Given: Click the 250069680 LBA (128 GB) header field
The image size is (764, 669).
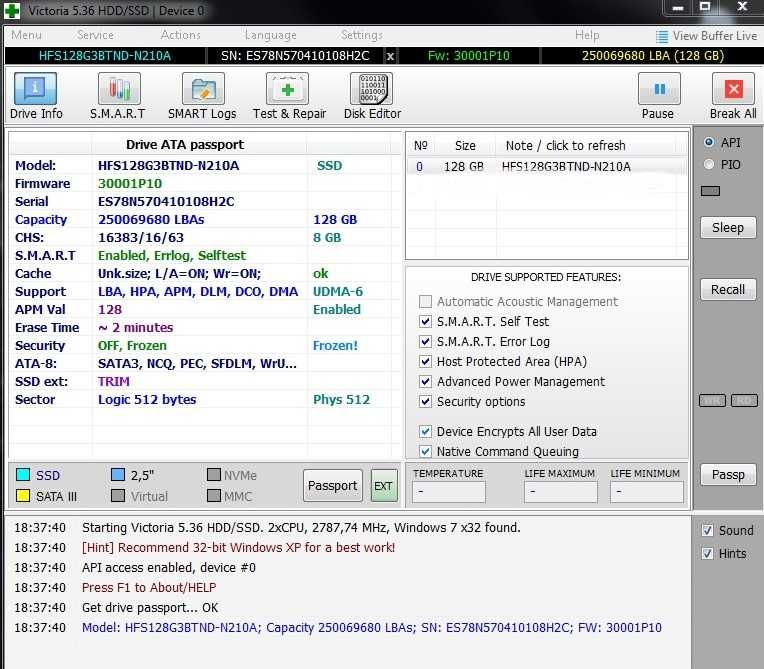Looking at the screenshot, I should (x=652, y=56).
